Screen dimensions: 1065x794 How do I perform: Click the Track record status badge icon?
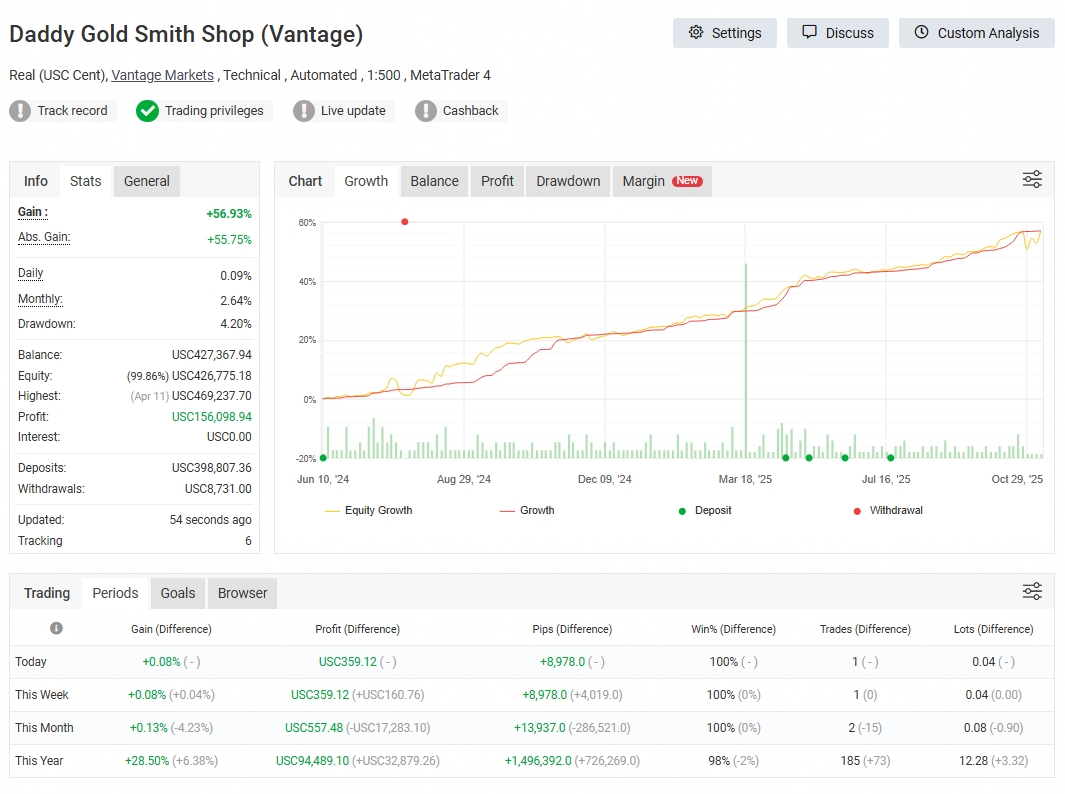pyautogui.click(x=19, y=111)
